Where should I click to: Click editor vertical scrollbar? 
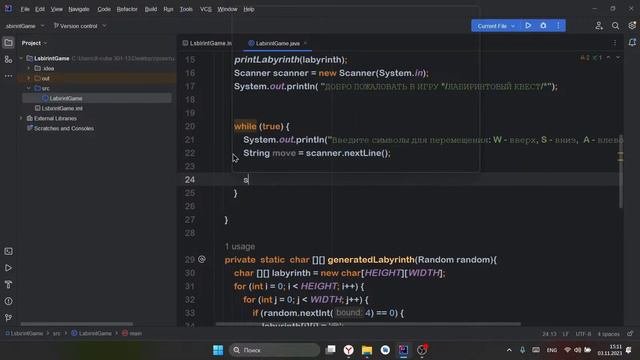[621, 171]
